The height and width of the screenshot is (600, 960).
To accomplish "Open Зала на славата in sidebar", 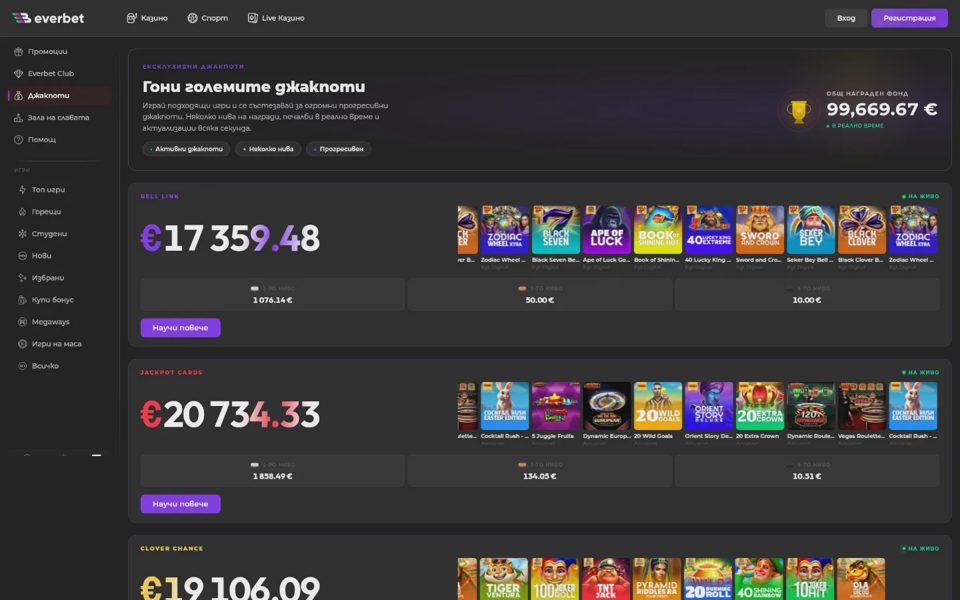I will point(58,118).
